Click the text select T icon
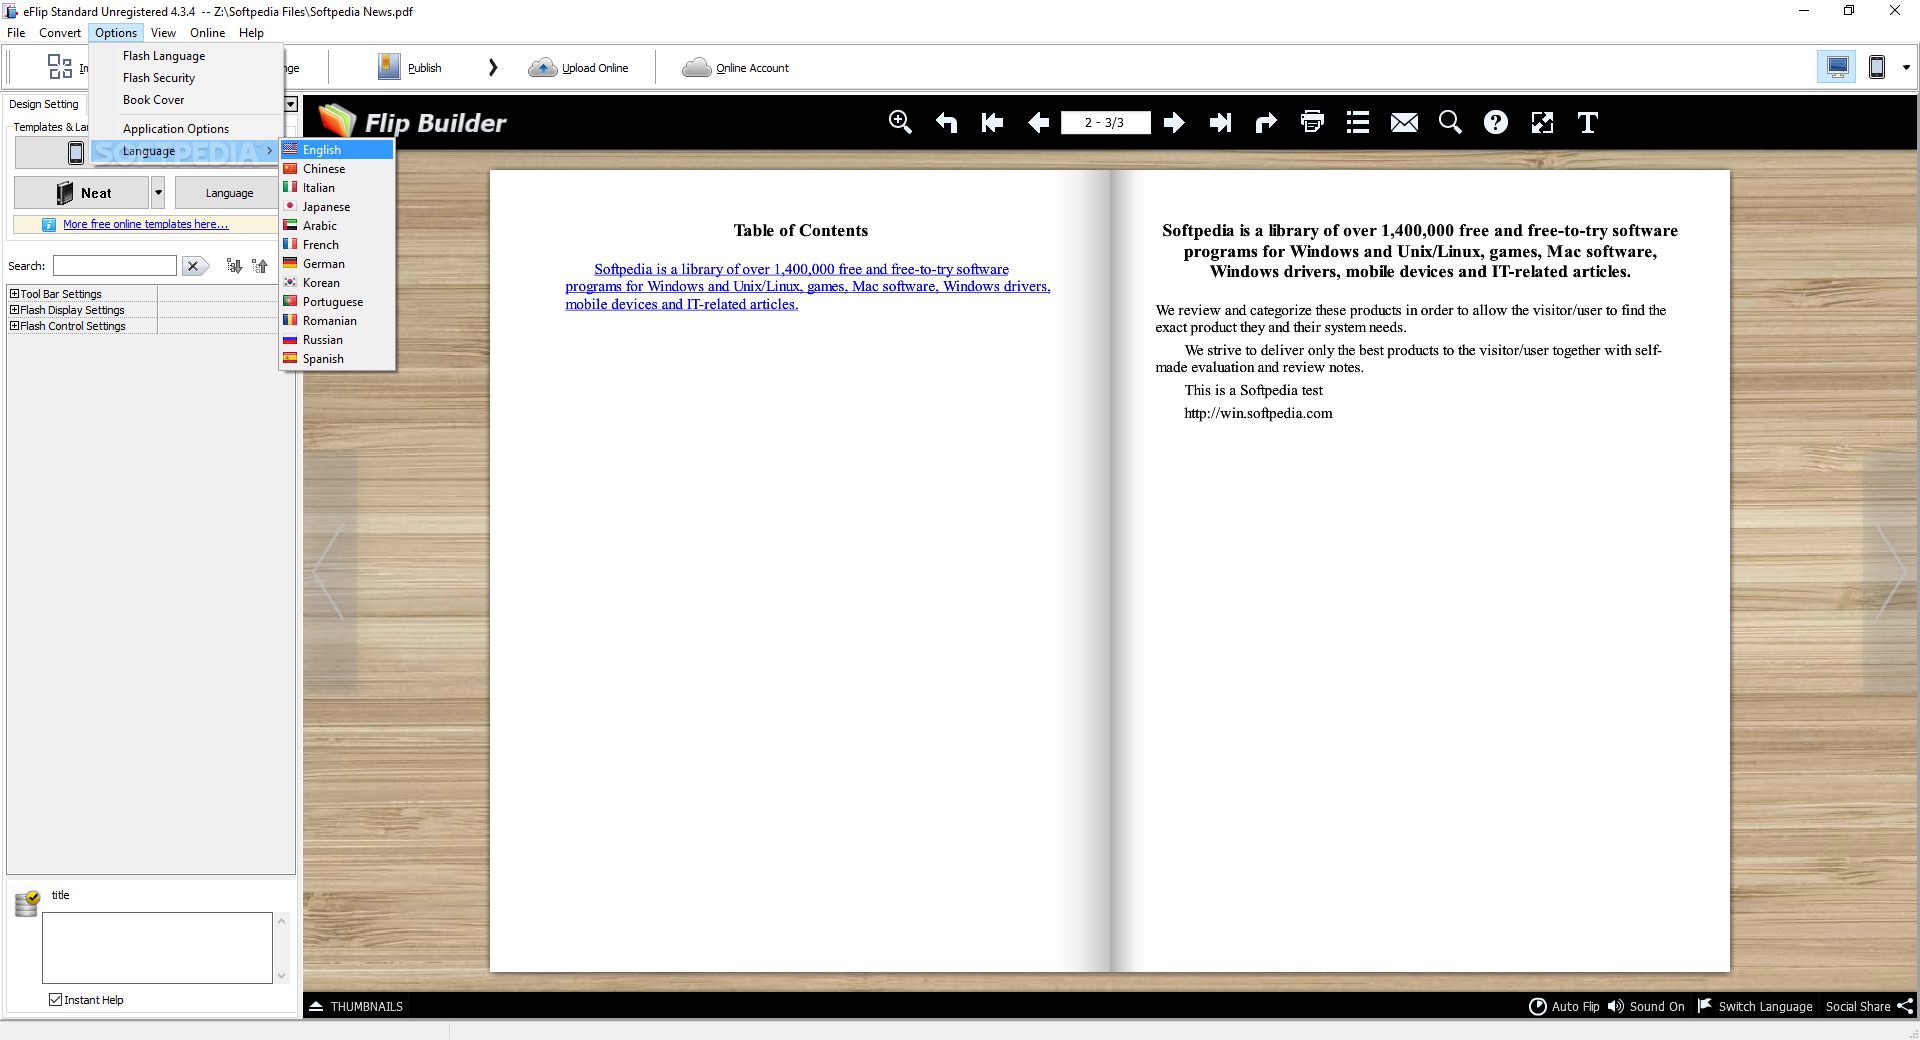 [1588, 122]
